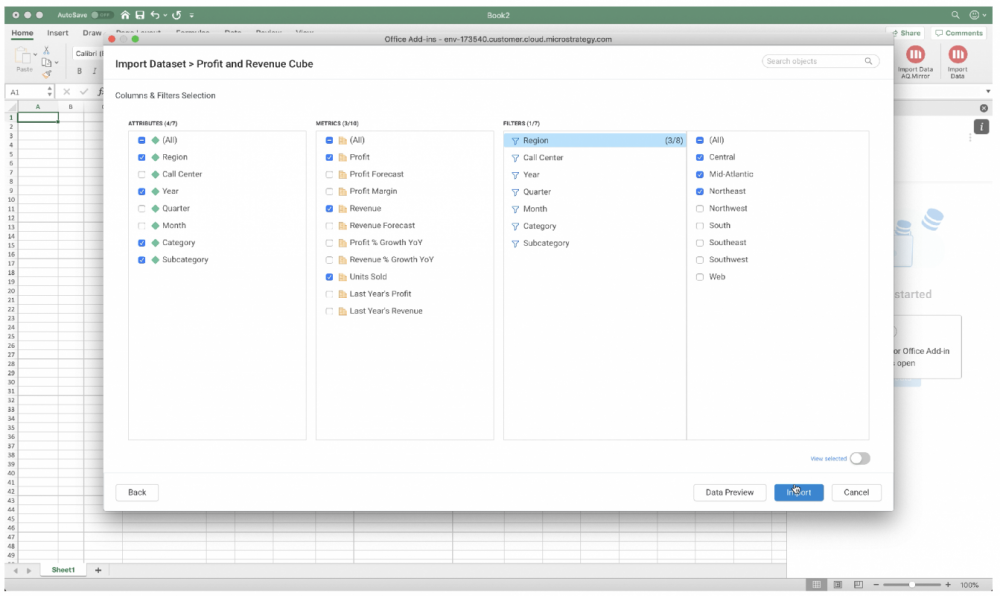Check the Web filter checkbox

[700, 277]
